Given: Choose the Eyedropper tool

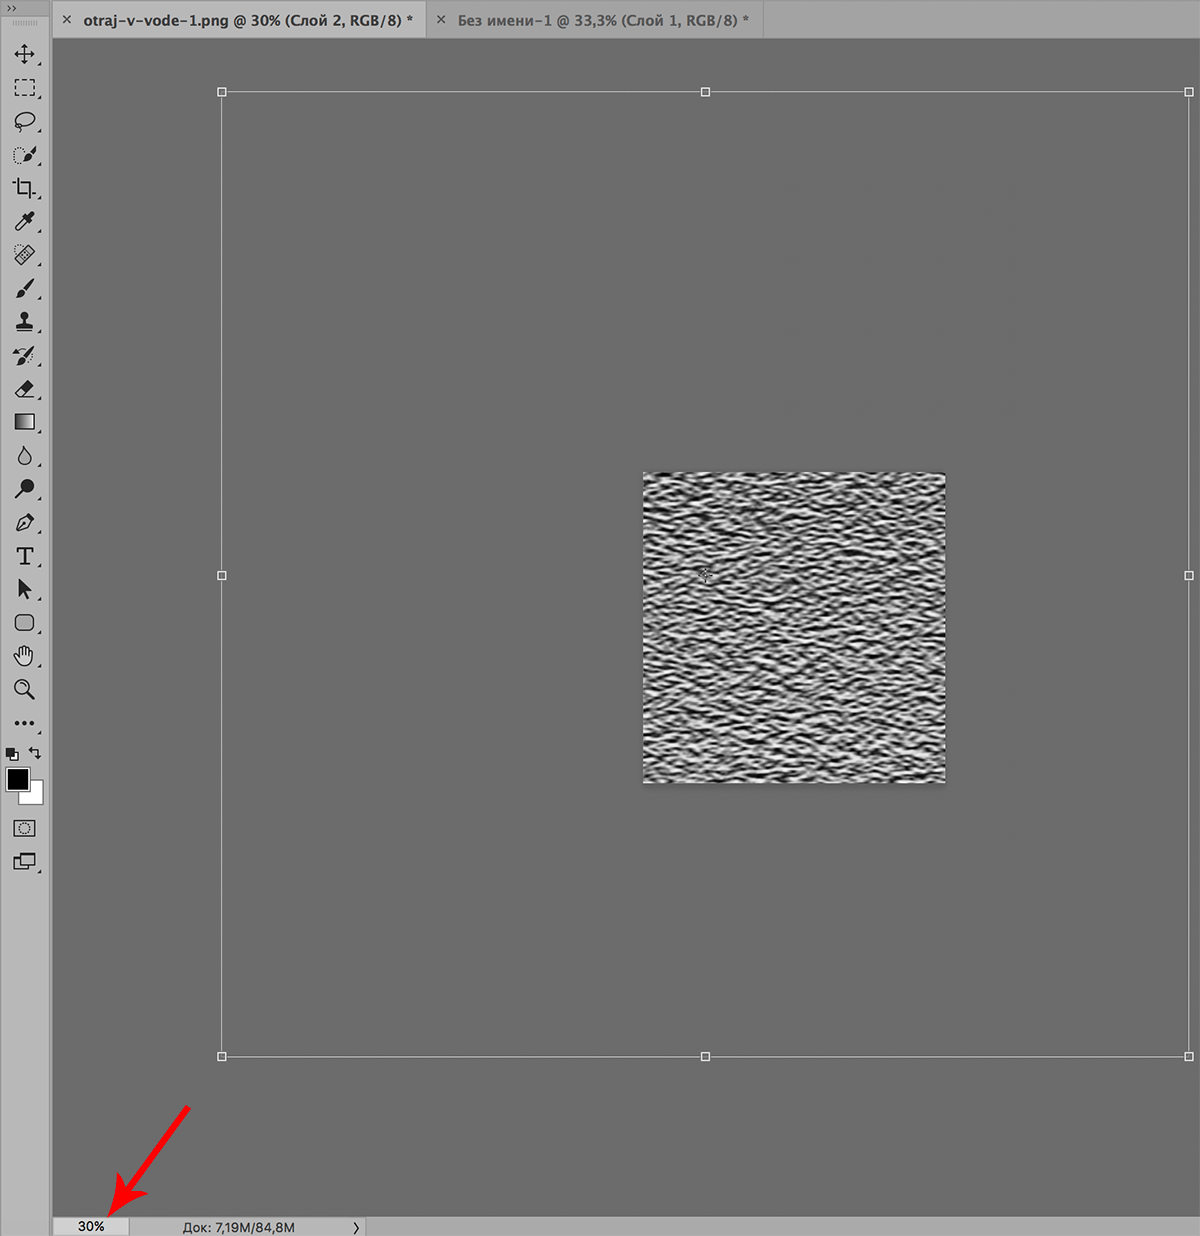Looking at the screenshot, I should [x=24, y=221].
